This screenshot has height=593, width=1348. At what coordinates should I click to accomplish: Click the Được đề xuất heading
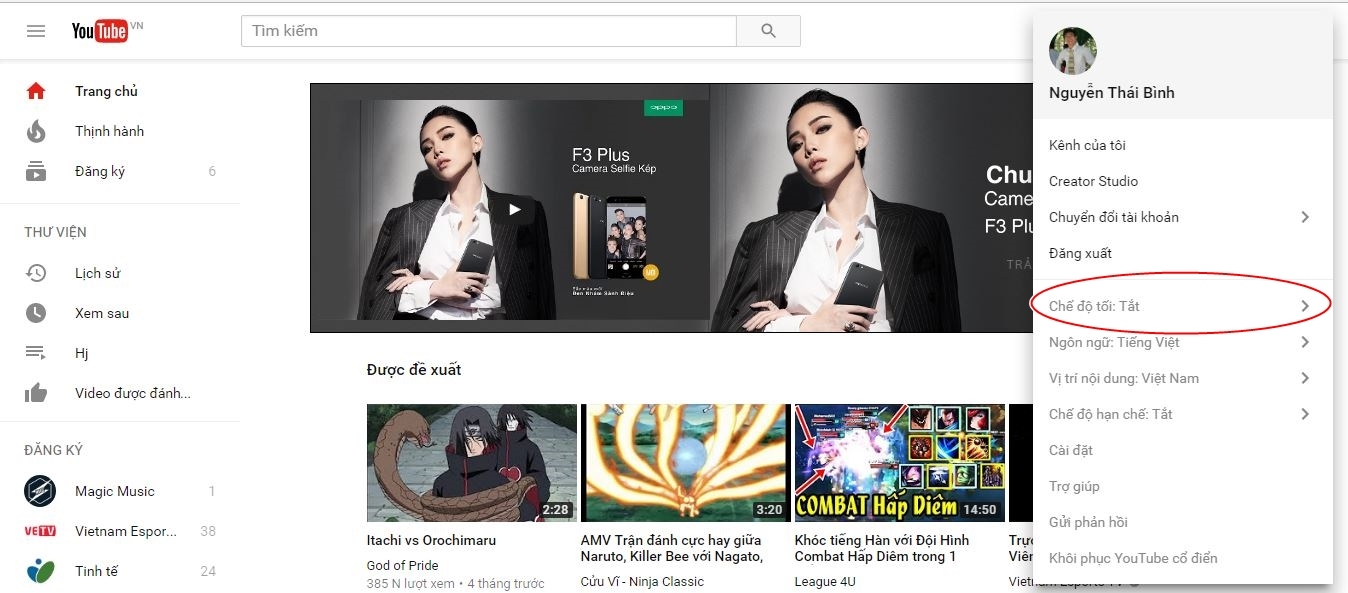point(414,370)
